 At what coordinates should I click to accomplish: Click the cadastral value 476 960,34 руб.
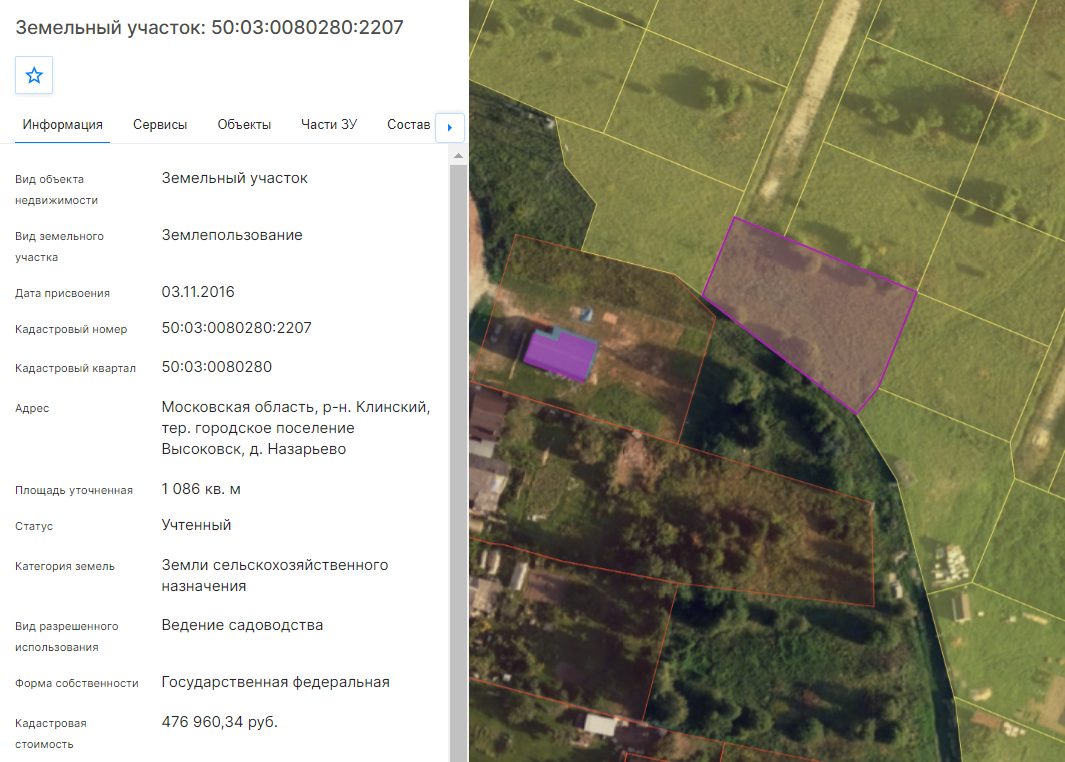click(219, 722)
